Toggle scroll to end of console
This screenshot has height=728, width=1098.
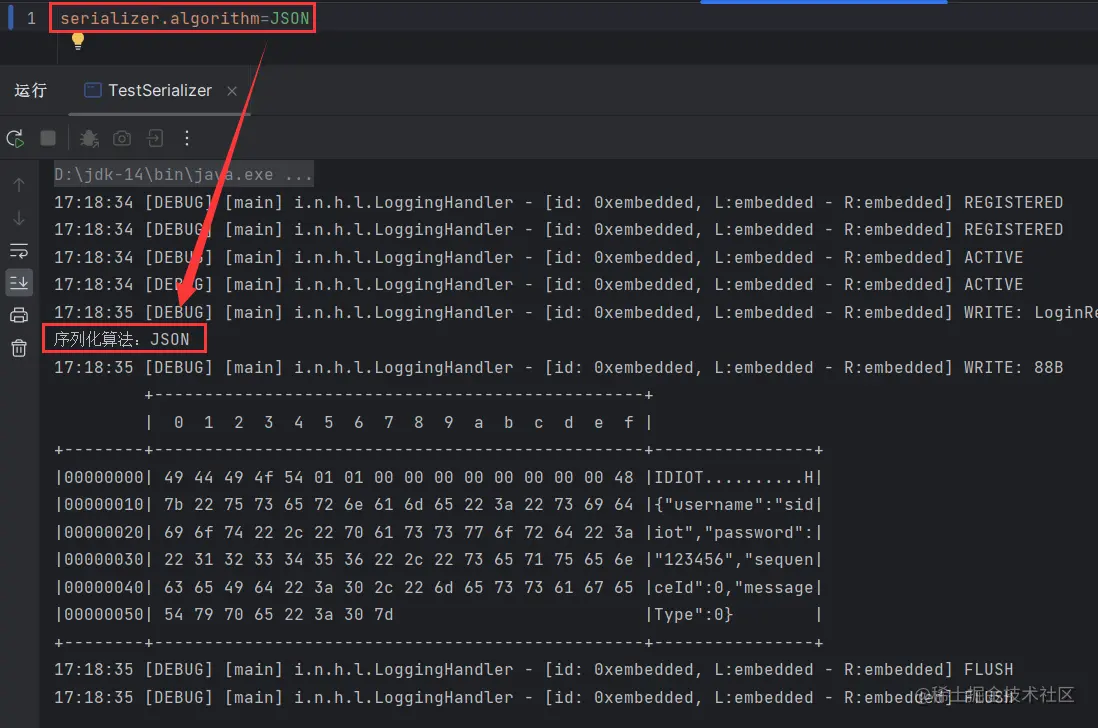pyautogui.click(x=19, y=283)
